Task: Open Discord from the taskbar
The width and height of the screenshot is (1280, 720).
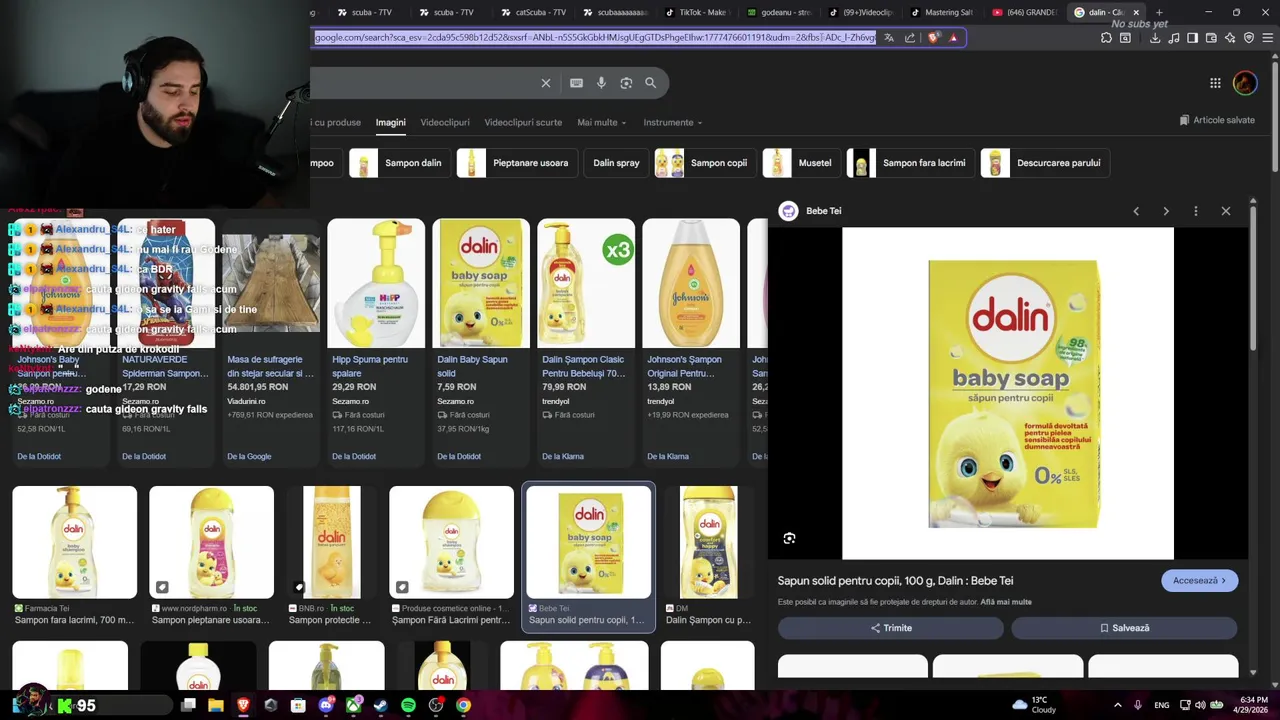Action: pyautogui.click(x=326, y=705)
